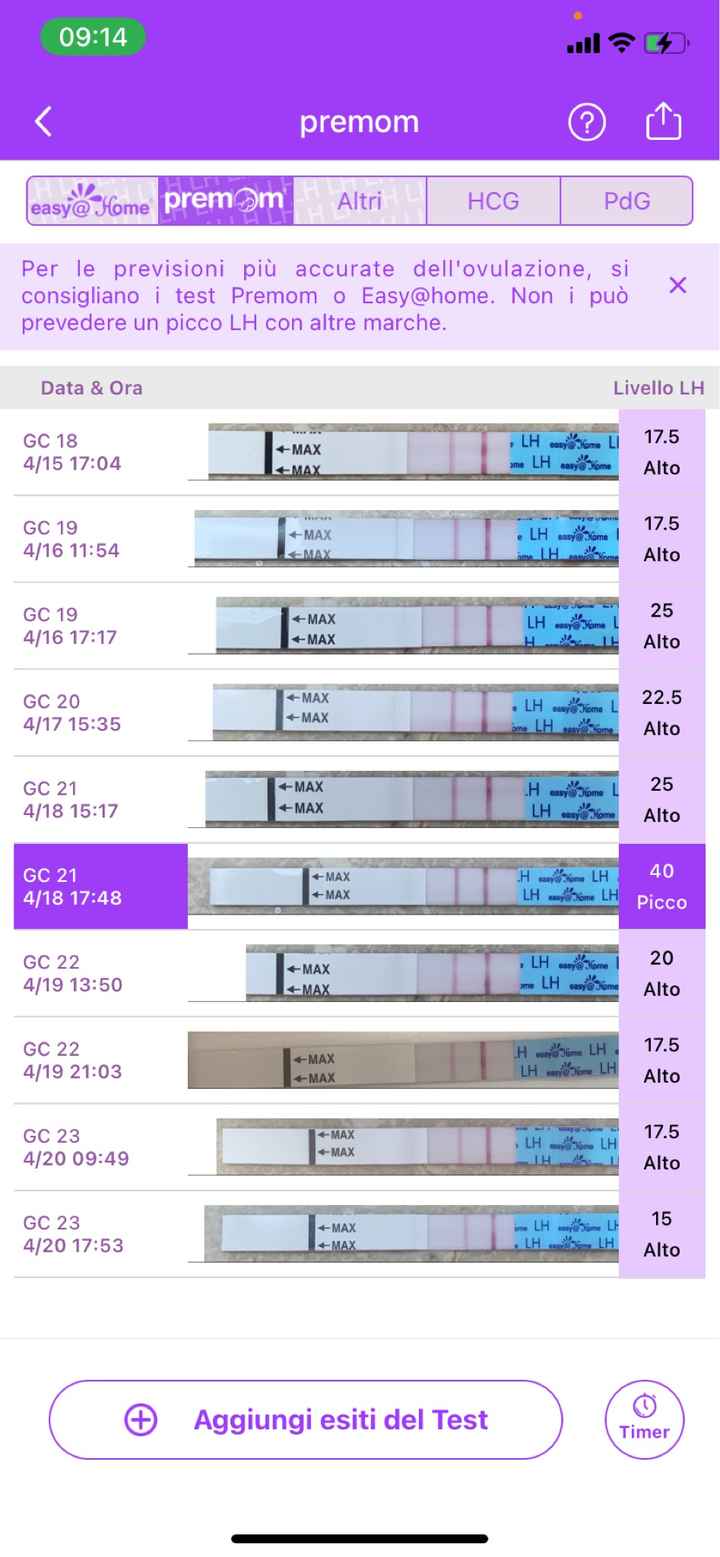Image resolution: width=720 pixels, height=1557 pixels.
Task: Tap the LH level 22.5 Alto cell
Action: tap(661, 712)
